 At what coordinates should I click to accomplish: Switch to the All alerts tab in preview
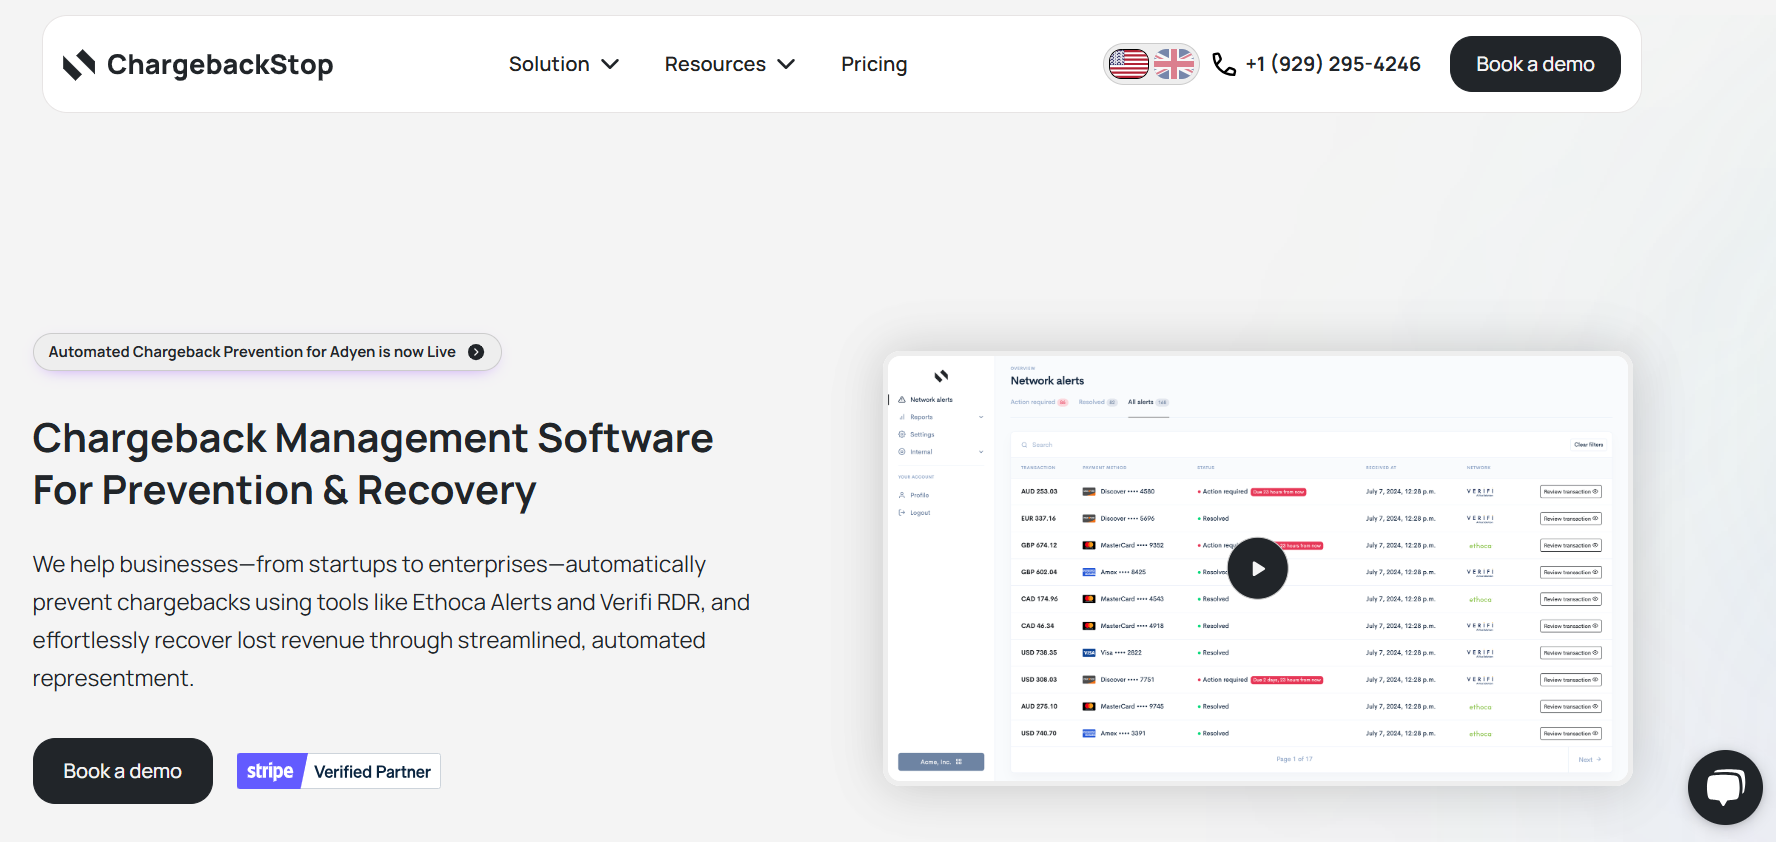[x=1148, y=402]
